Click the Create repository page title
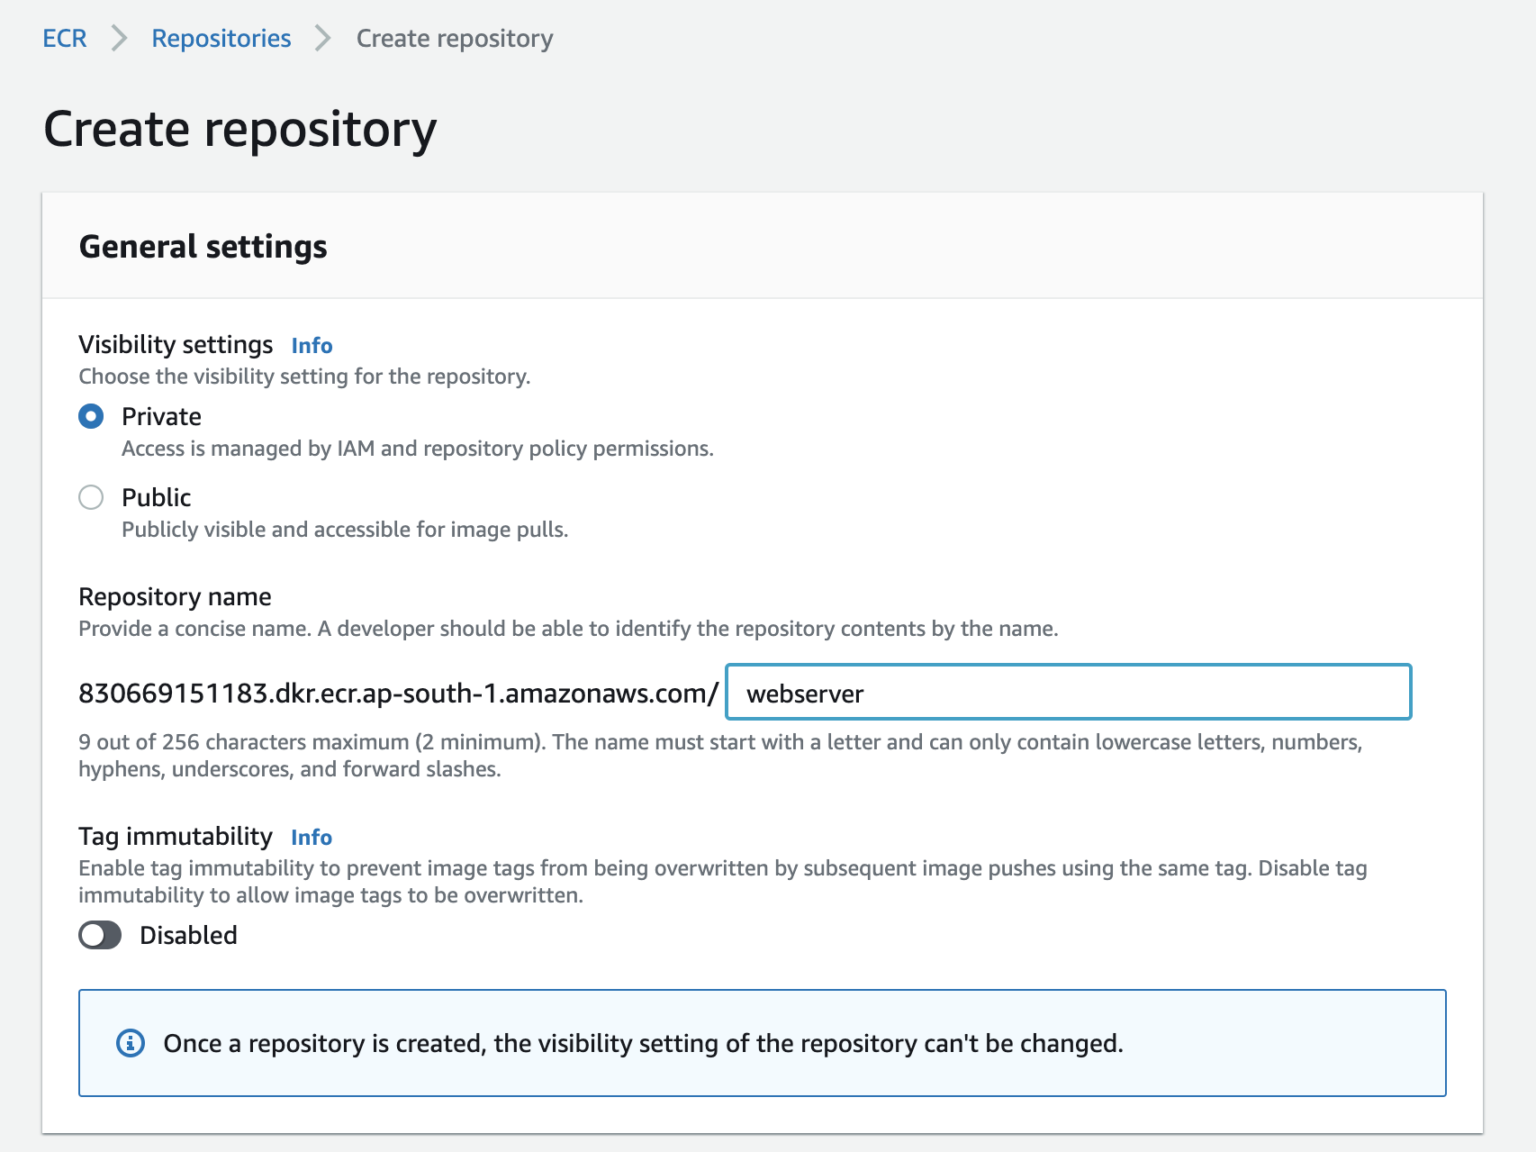 click(x=239, y=129)
